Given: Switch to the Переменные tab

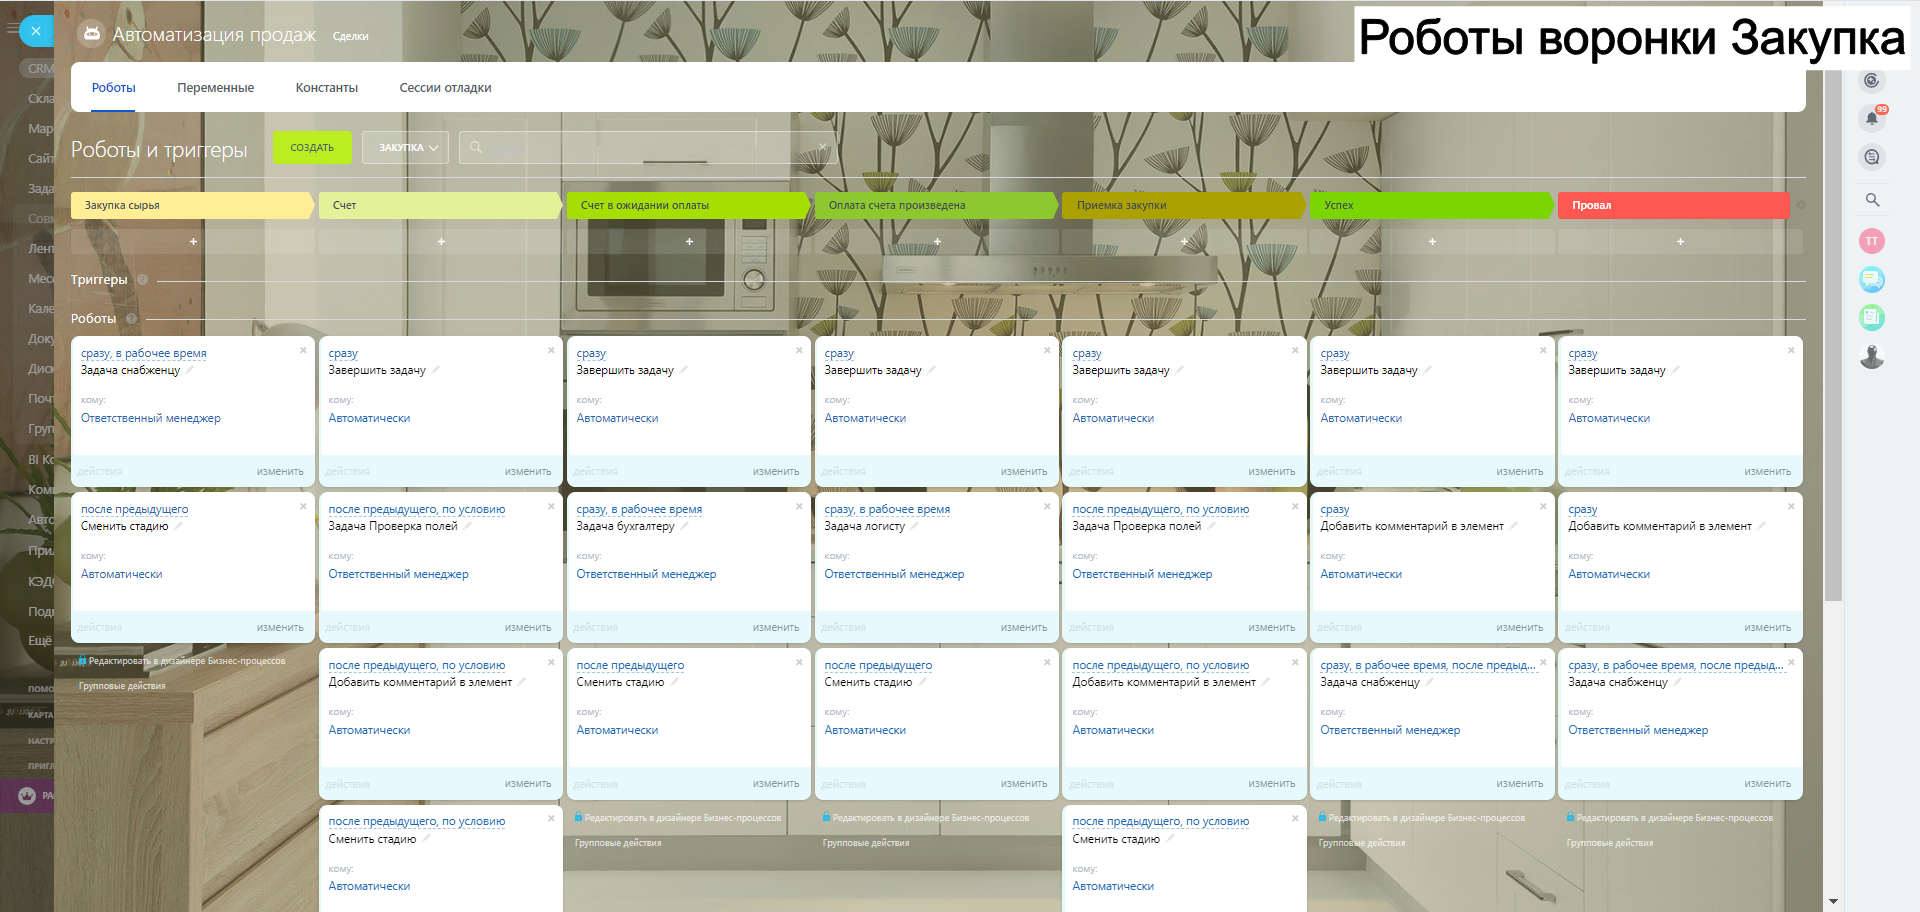Looking at the screenshot, I should tap(216, 88).
